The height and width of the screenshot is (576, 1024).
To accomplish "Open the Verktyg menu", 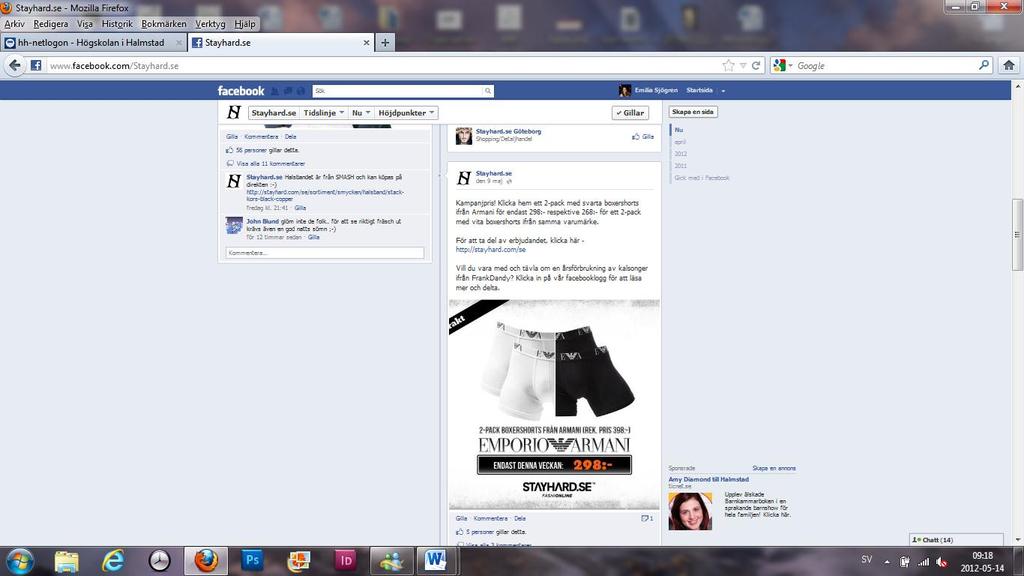I will coord(210,24).
